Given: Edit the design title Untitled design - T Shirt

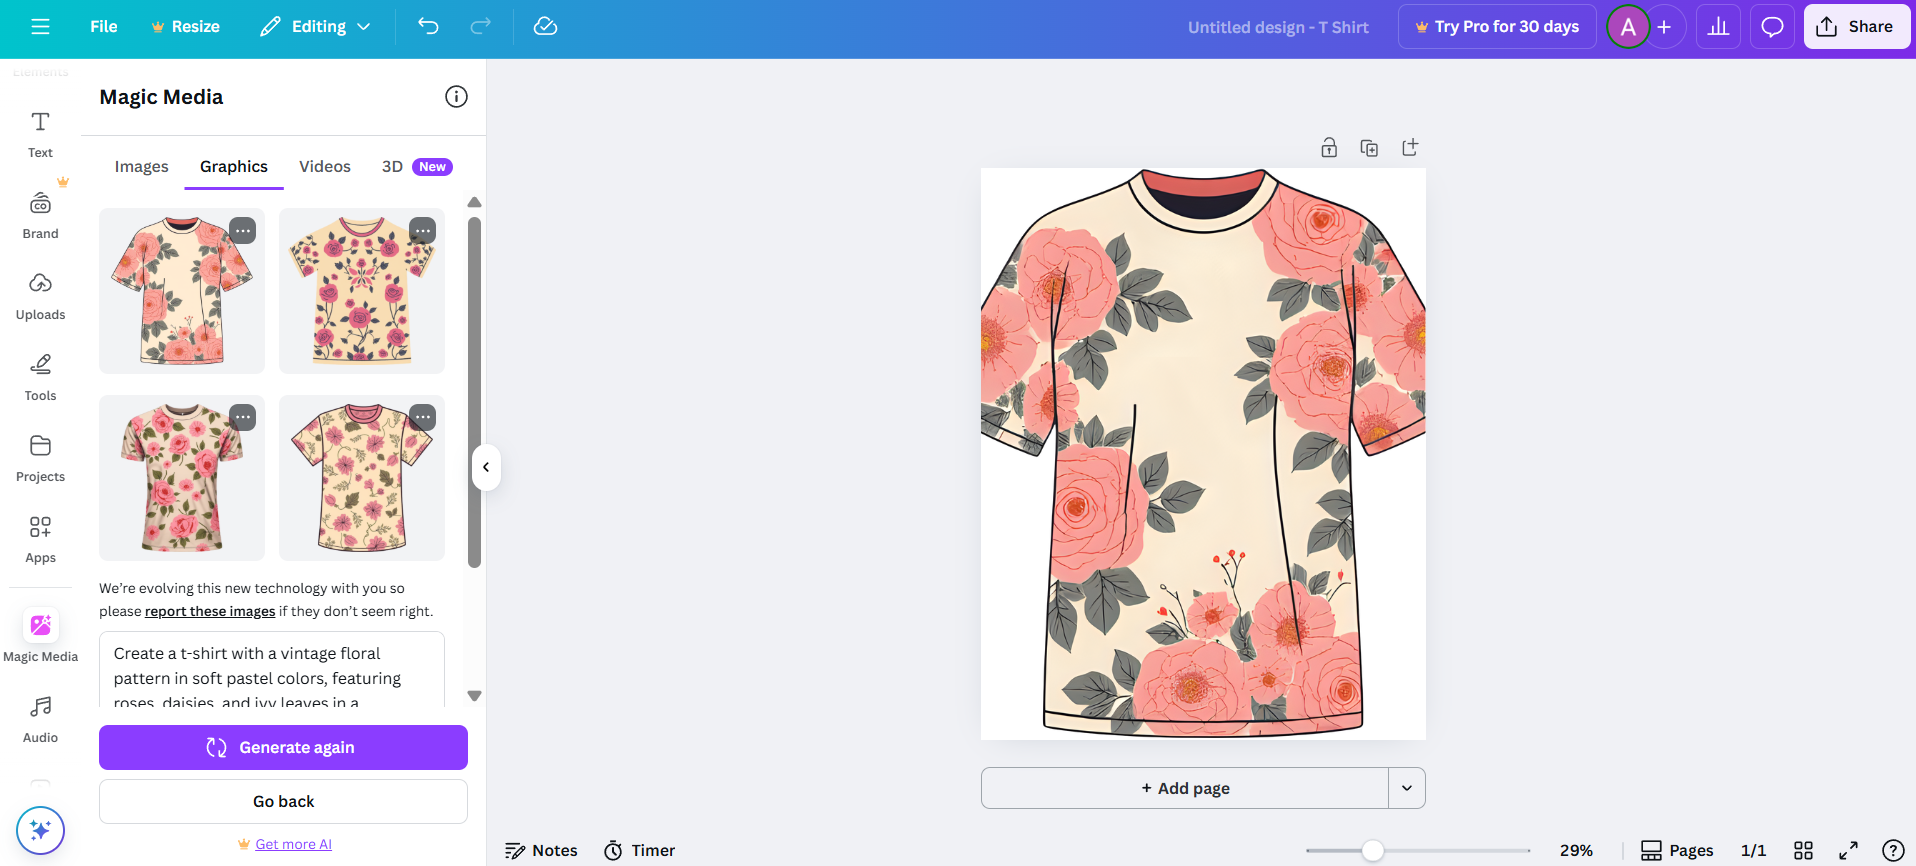Looking at the screenshot, I should point(1278,27).
